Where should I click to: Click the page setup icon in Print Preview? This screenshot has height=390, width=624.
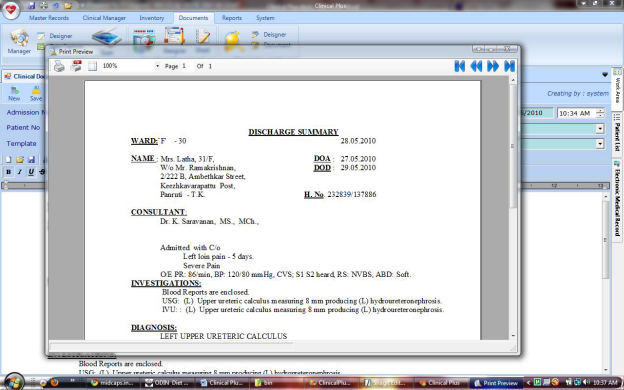[x=92, y=66]
